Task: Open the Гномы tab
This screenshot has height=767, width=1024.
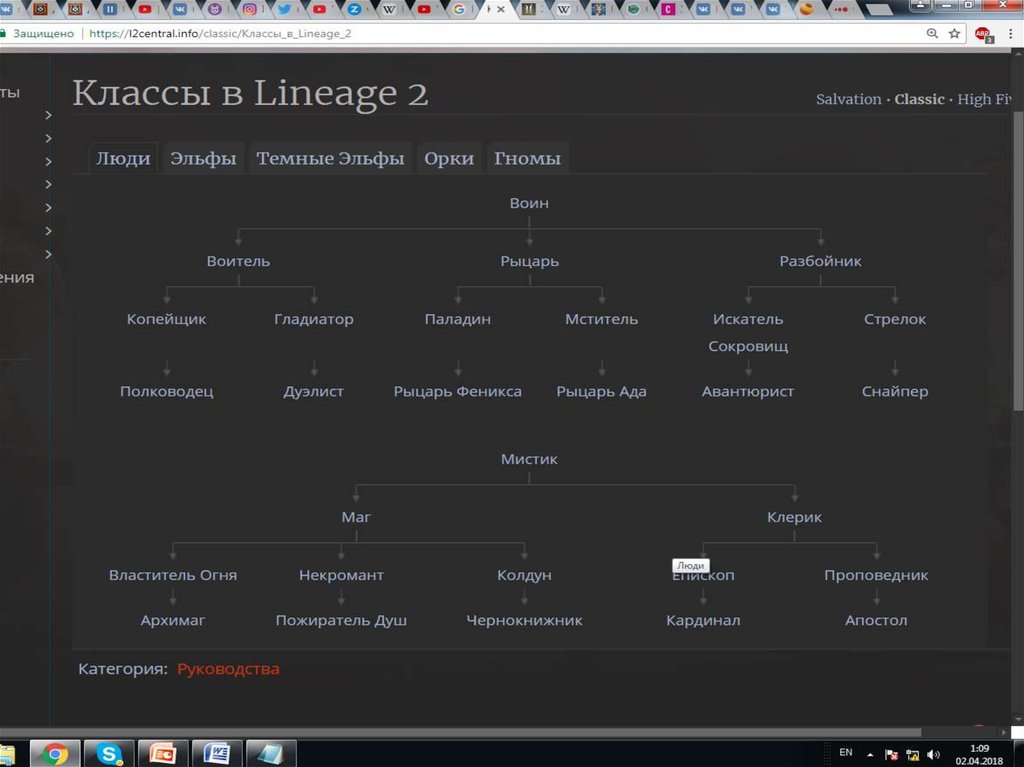Action: (x=527, y=158)
